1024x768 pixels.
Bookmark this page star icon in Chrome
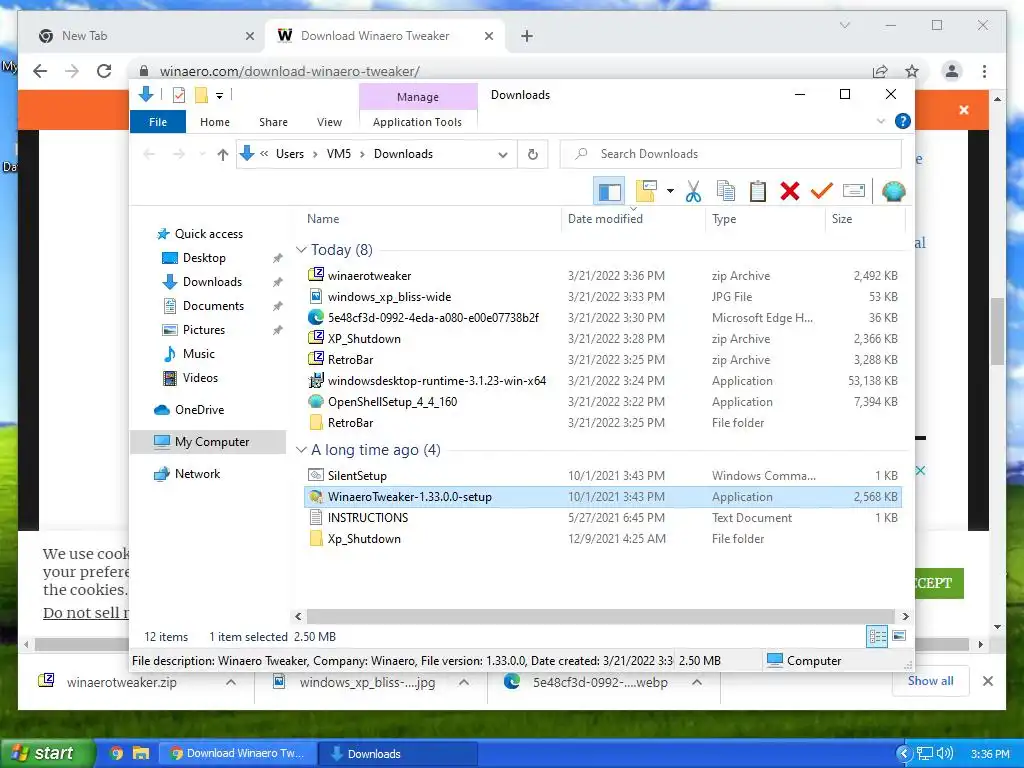912,71
